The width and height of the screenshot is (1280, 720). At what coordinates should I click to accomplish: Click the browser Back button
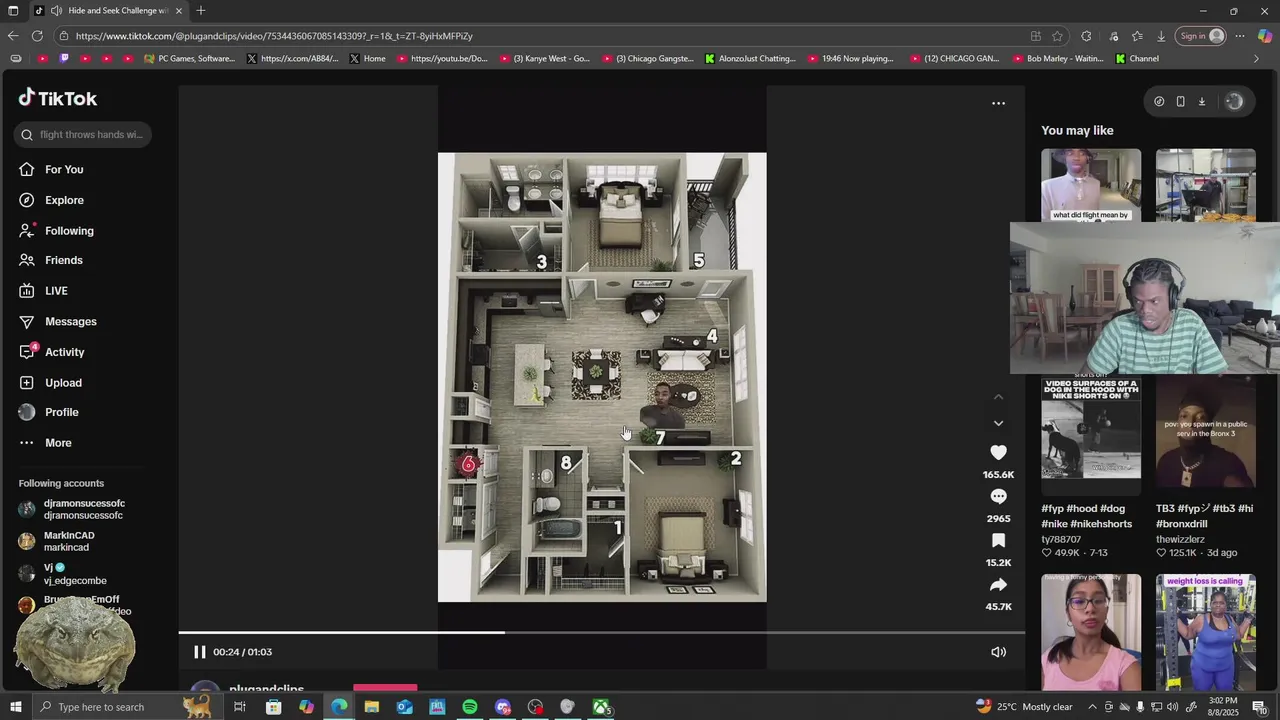pyautogui.click(x=13, y=36)
